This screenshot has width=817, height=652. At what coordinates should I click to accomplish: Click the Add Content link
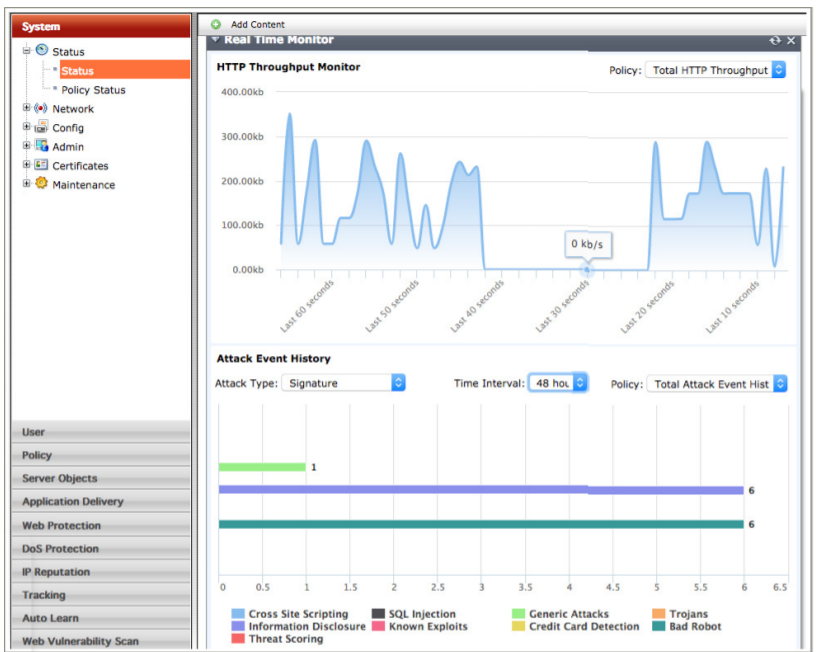(258, 24)
